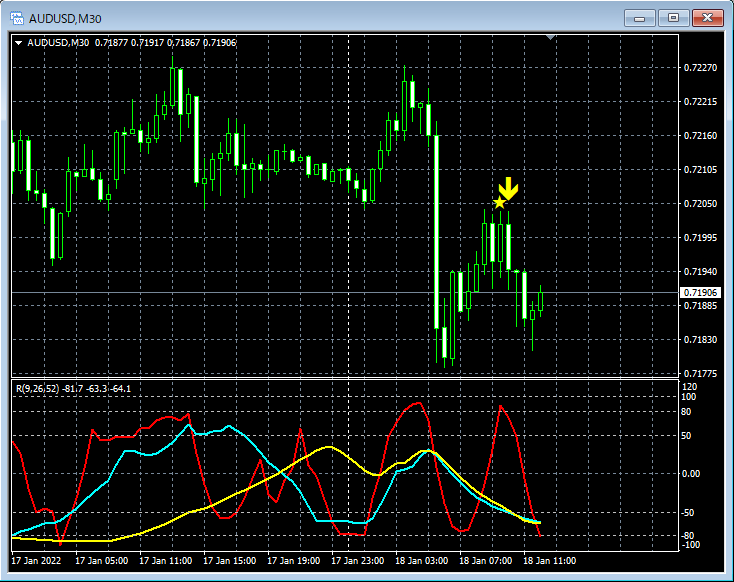
Task: Click the 17 Jan 05:00 time label
Action: pos(102,560)
